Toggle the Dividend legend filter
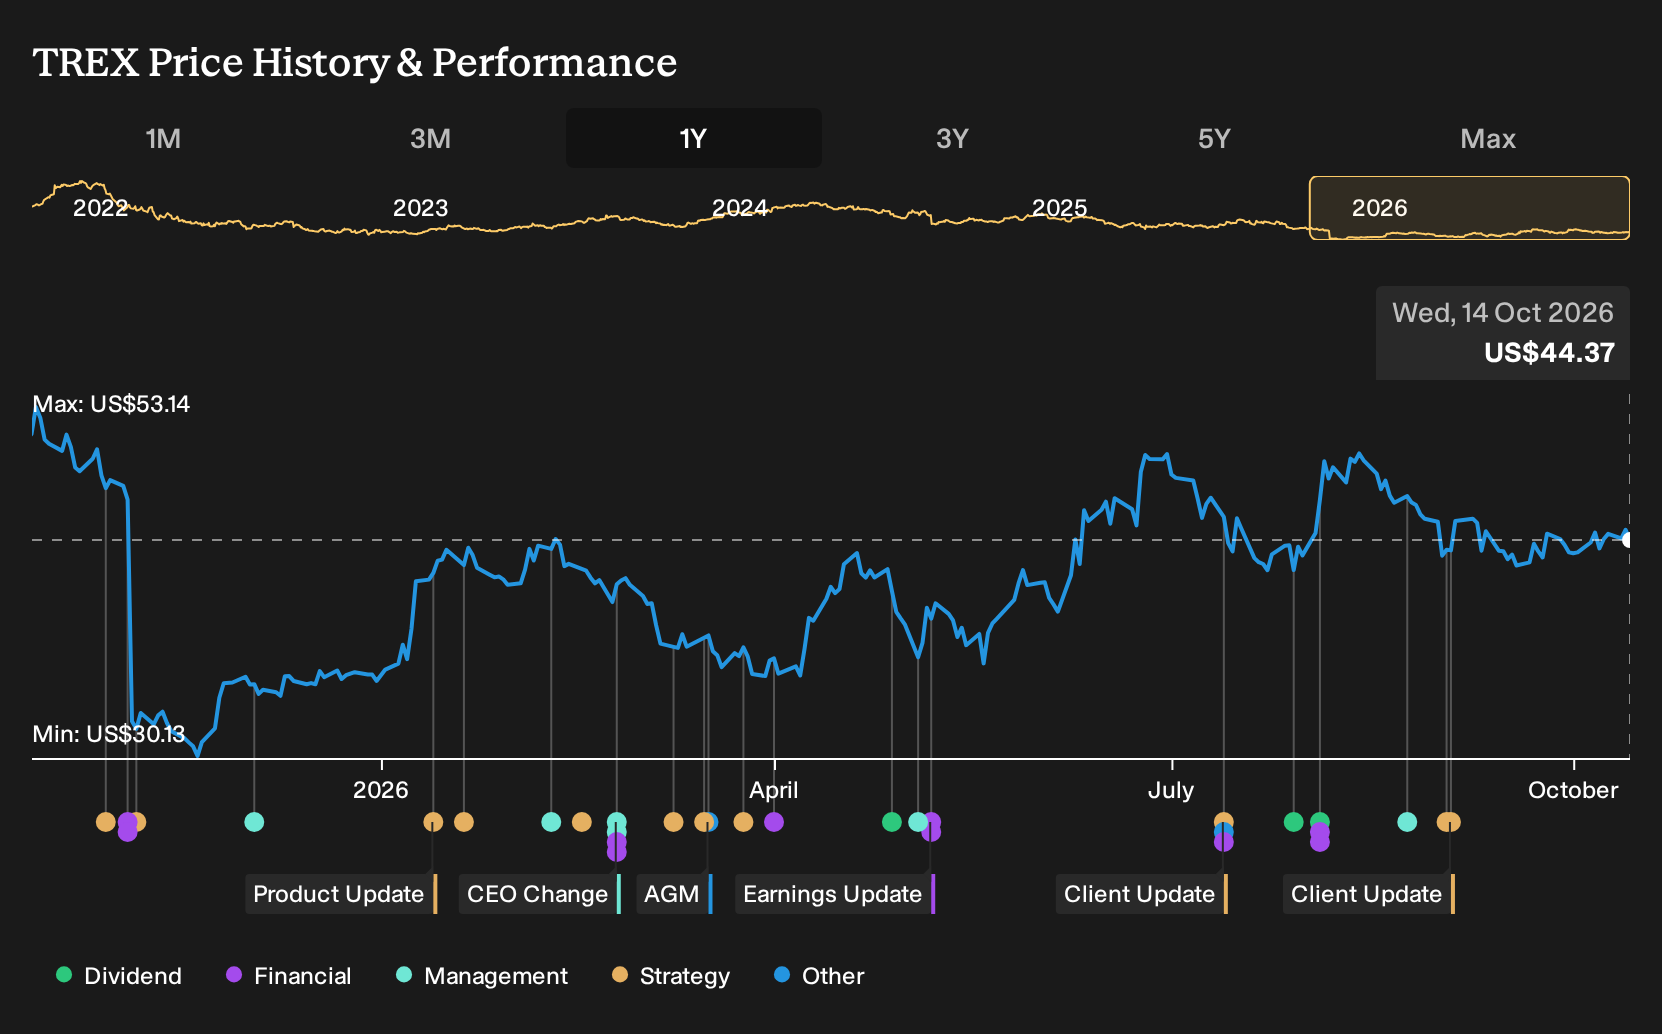1662x1034 pixels. (119, 976)
